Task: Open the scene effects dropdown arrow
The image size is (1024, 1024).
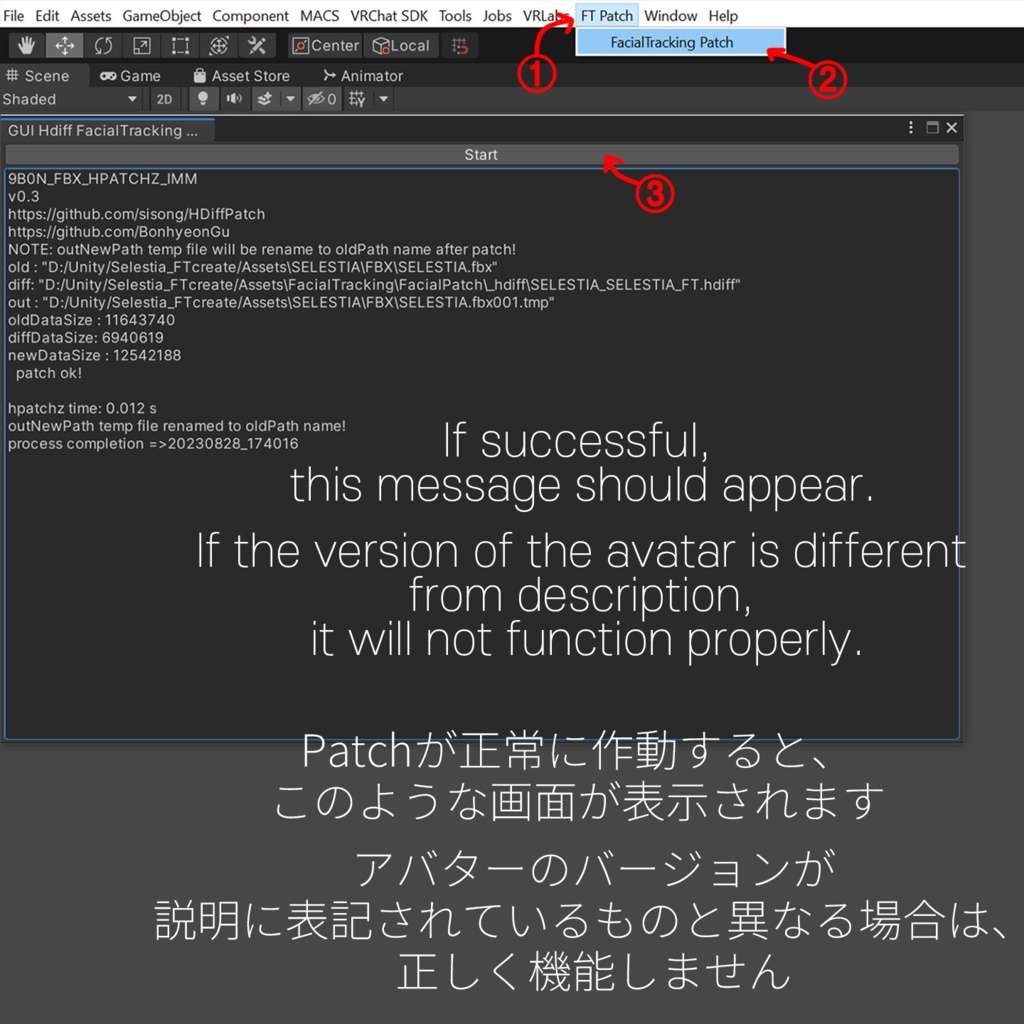Action: point(290,98)
